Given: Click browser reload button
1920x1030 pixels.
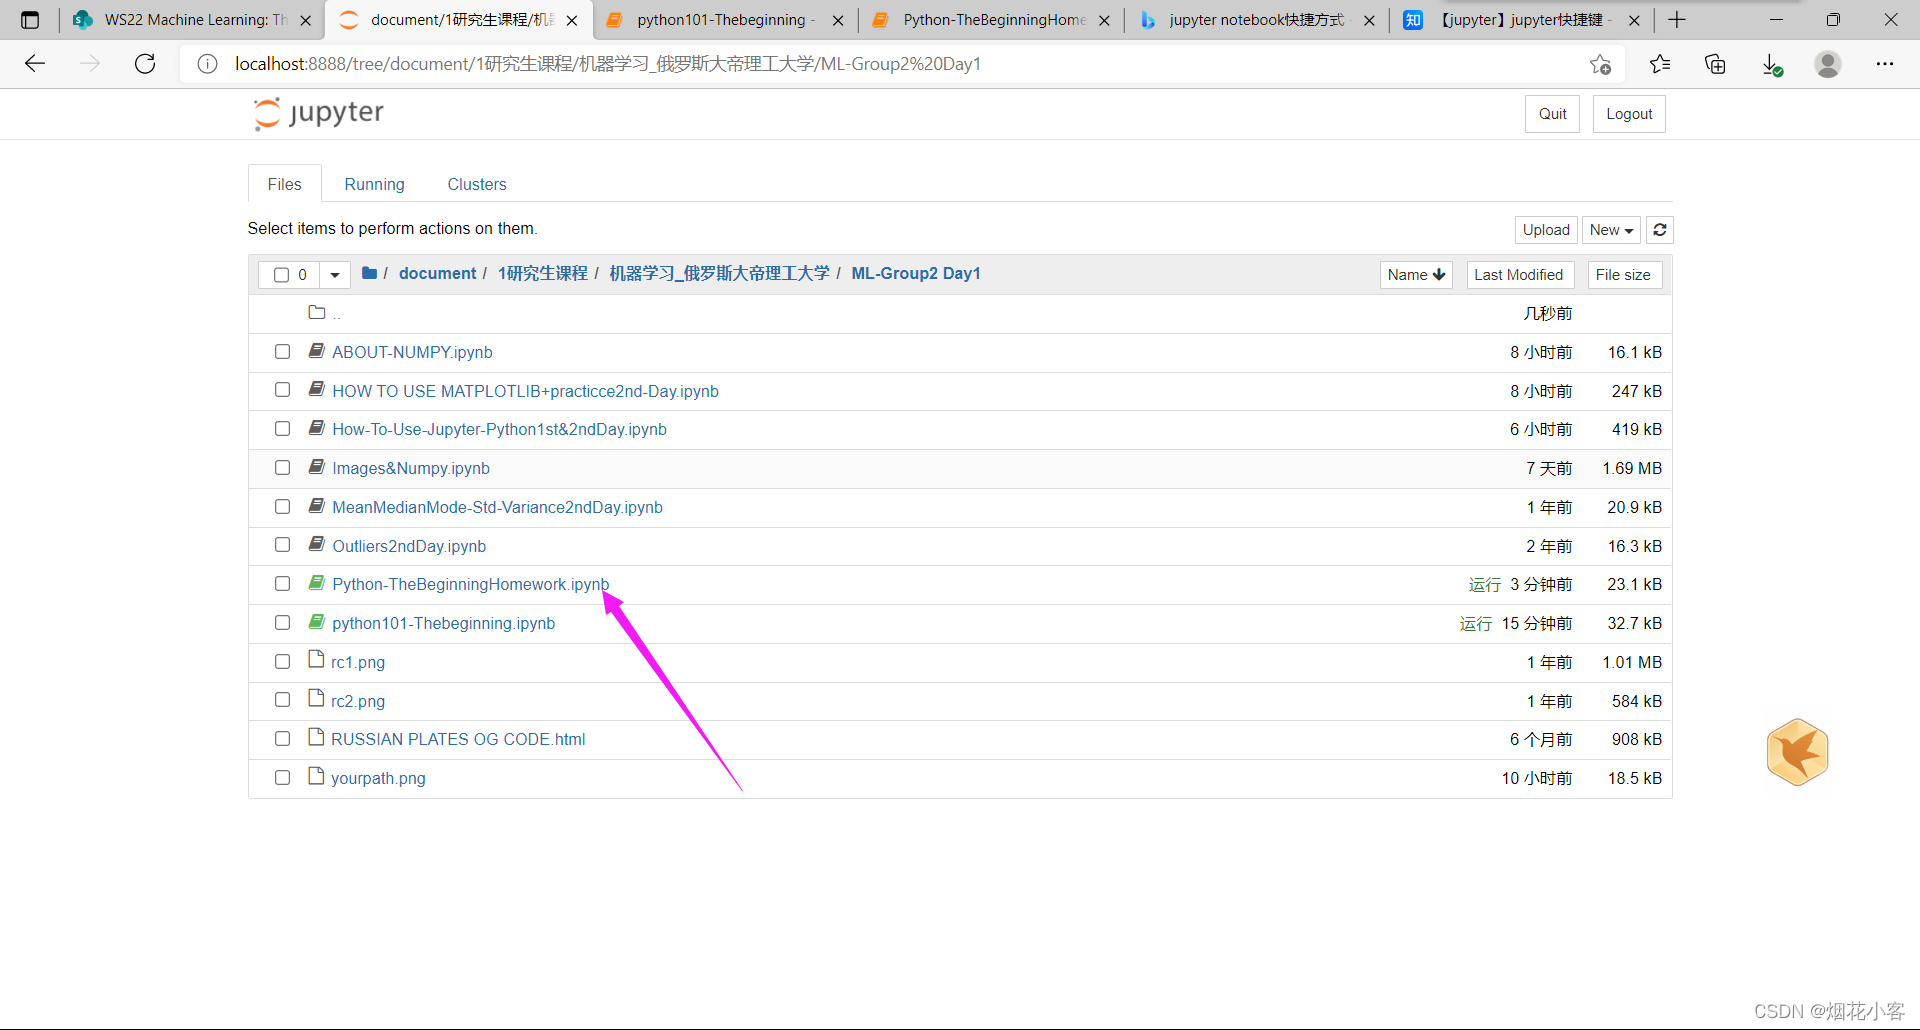Looking at the screenshot, I should [145, 64].
